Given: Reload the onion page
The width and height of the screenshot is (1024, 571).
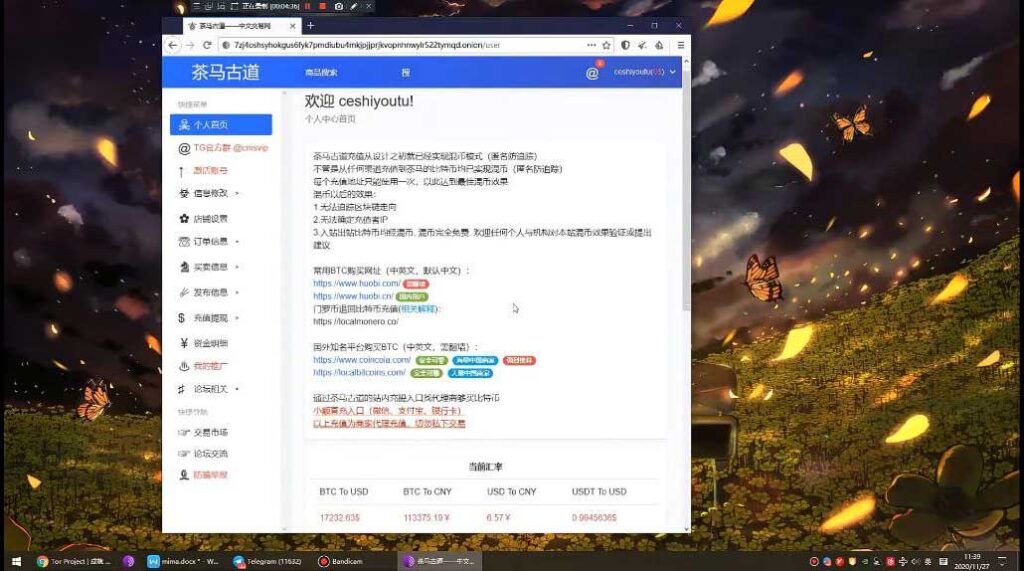Looking at the screenshot, I should pyautogui.click(x=207, y=45).
